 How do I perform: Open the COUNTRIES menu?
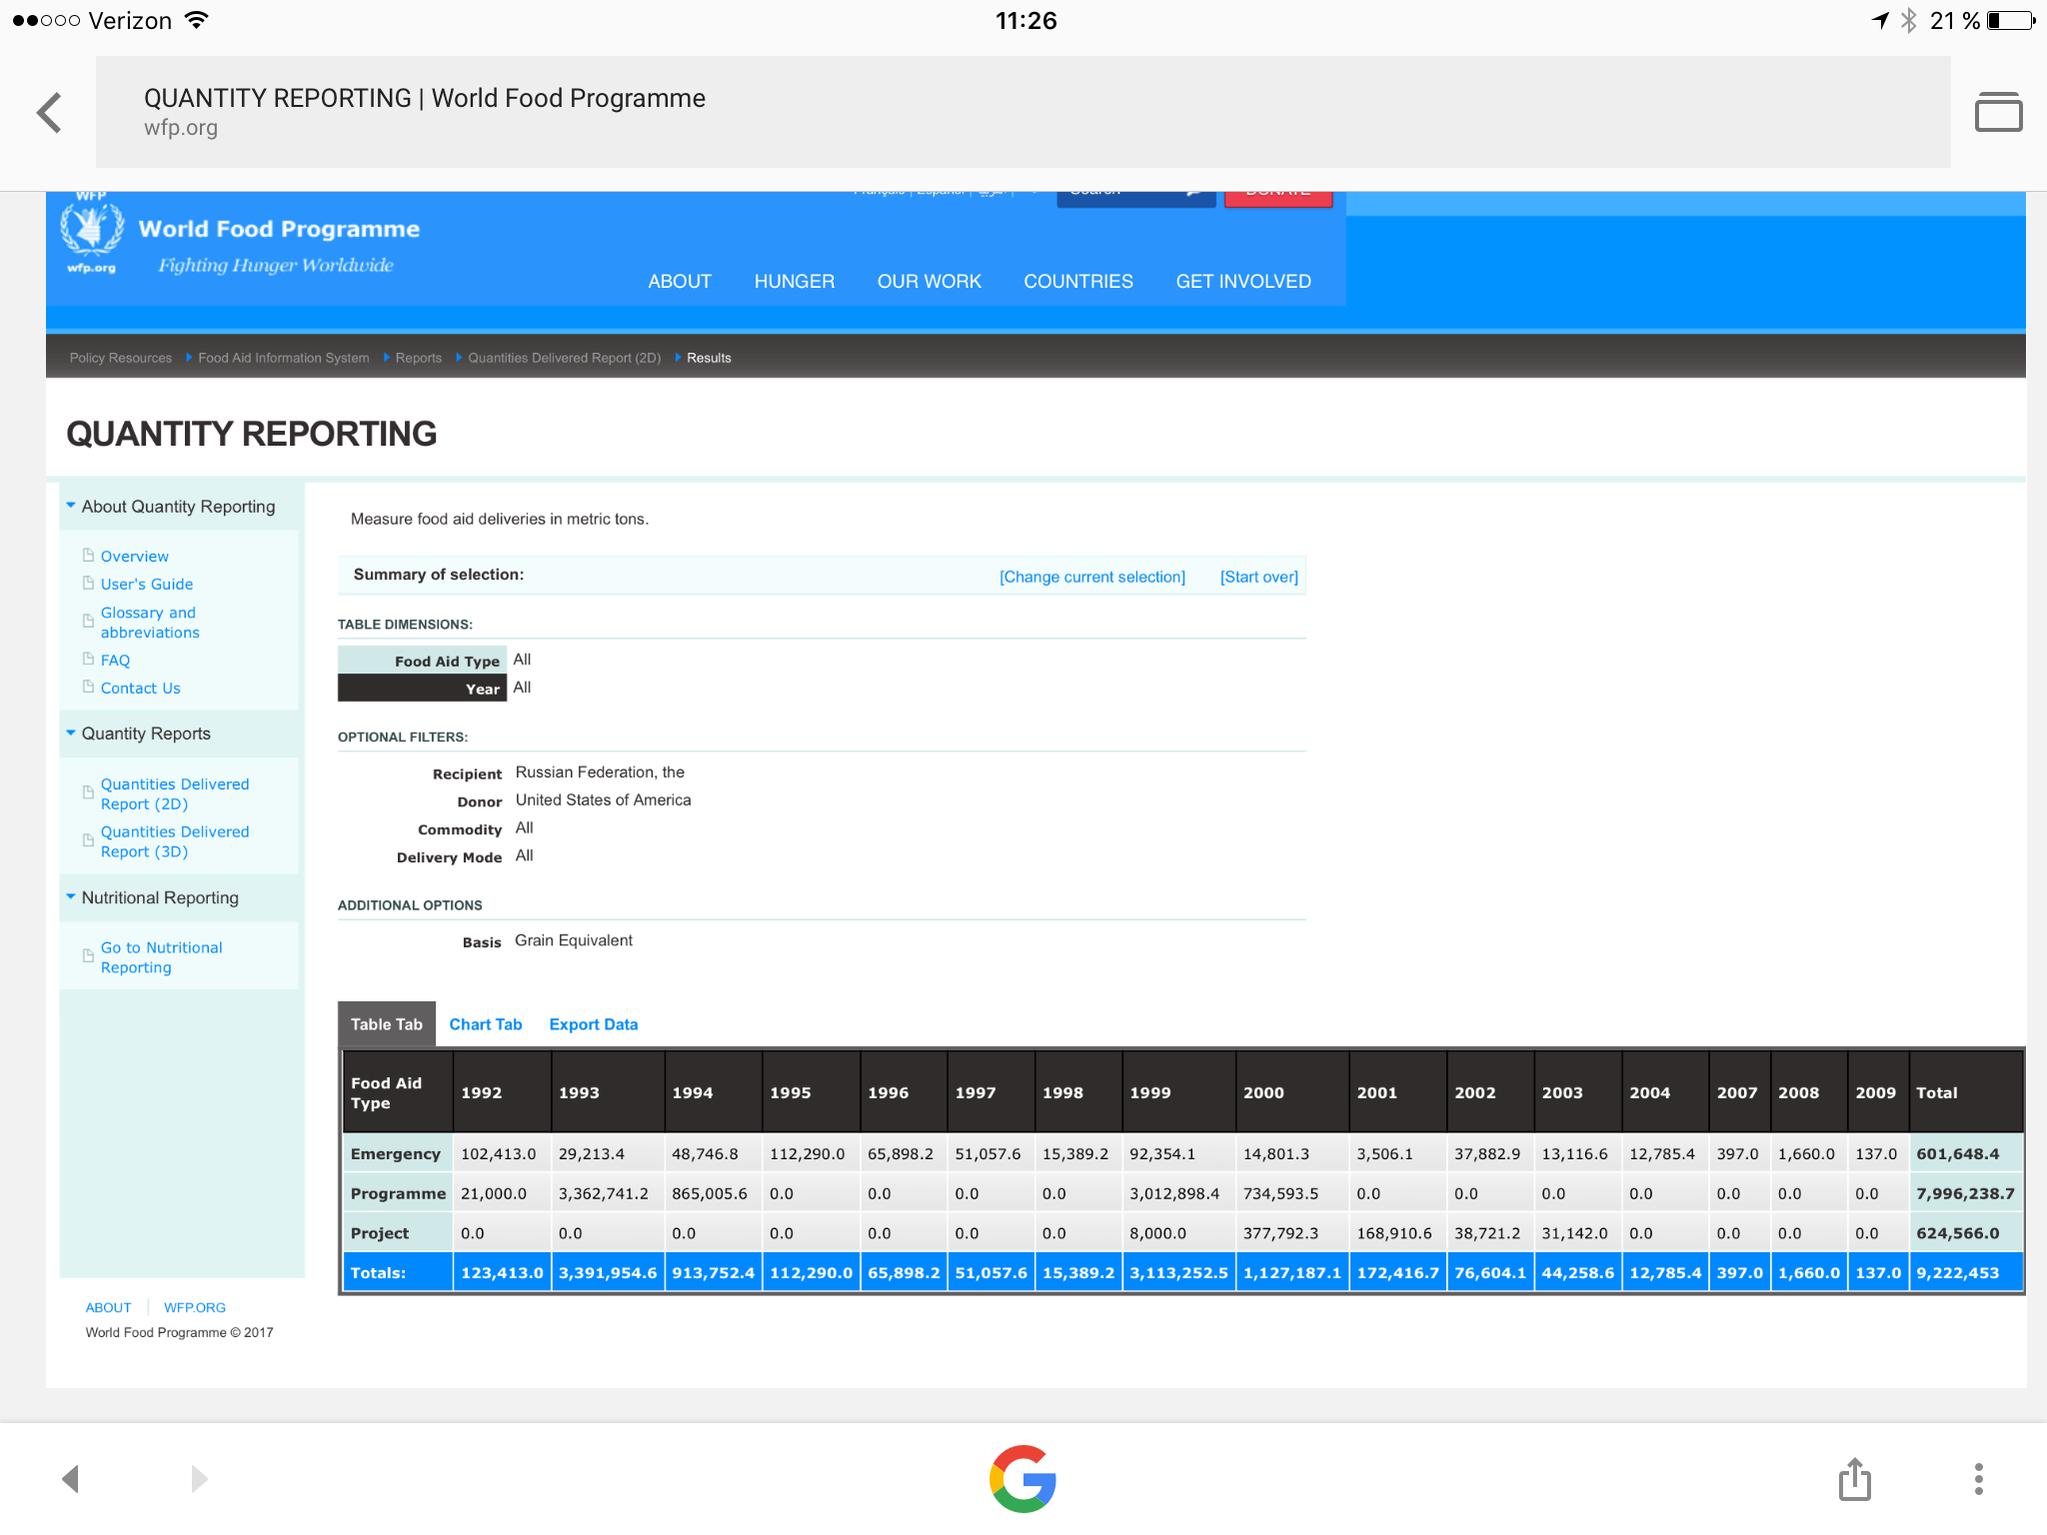[1078, 281]
